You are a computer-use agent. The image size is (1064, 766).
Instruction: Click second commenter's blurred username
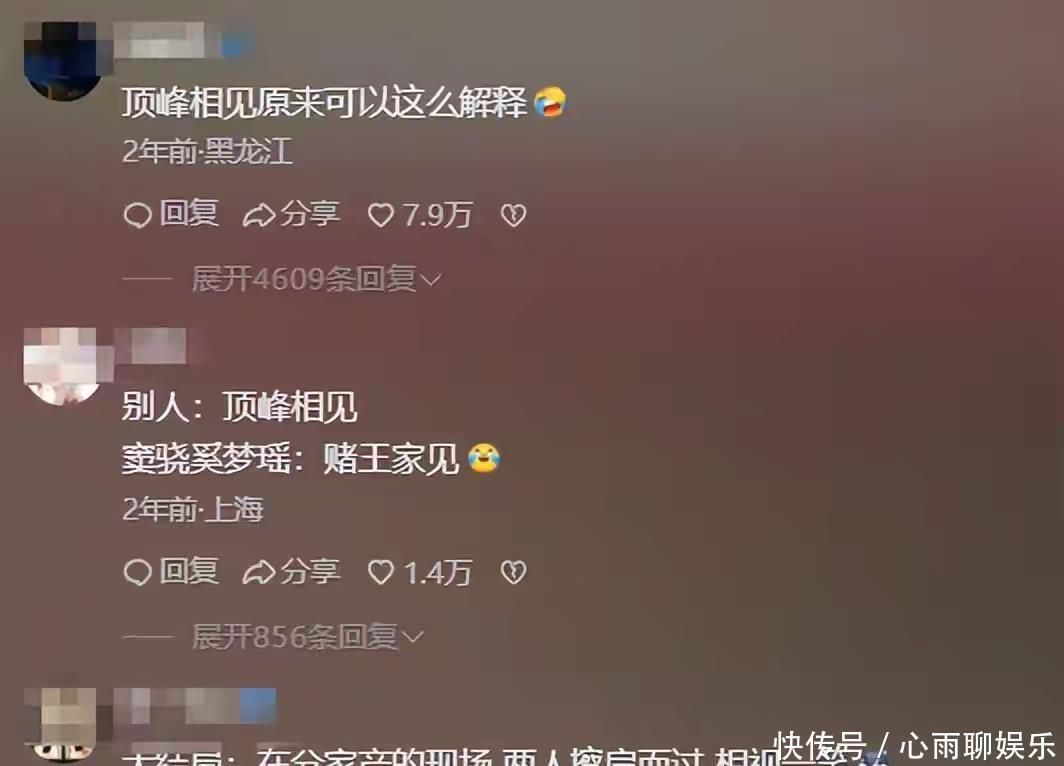pyautogui.click(x=151, y=345)
